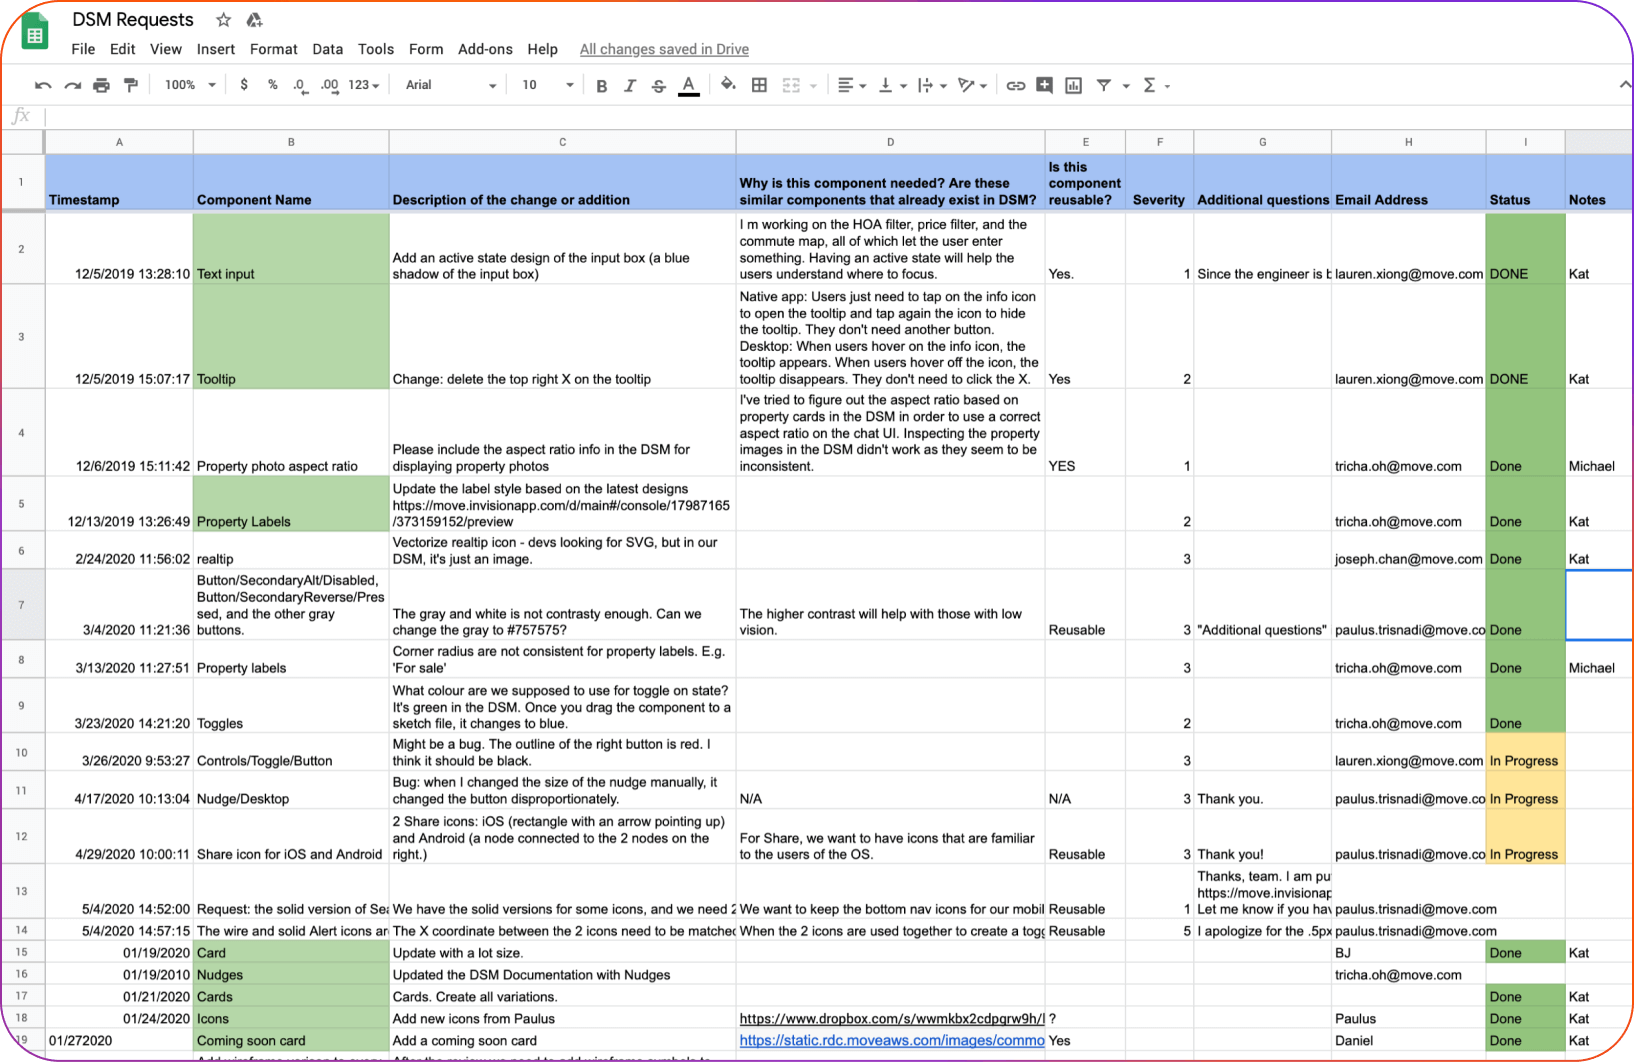The width and height of the screenshot is (1634, 1062).
Task: Open the Format menu
Action: (273, 49)
